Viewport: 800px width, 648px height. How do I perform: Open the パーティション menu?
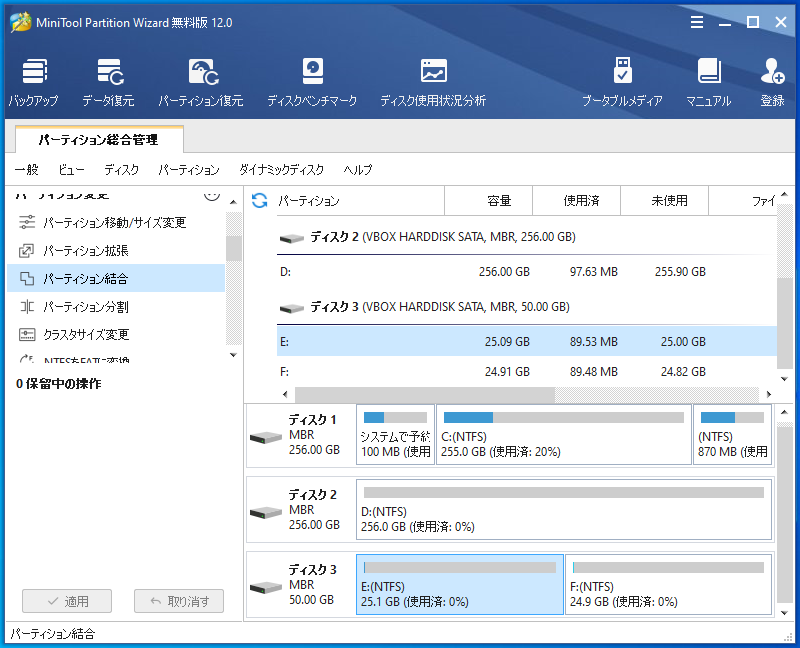tap(189, 169)
